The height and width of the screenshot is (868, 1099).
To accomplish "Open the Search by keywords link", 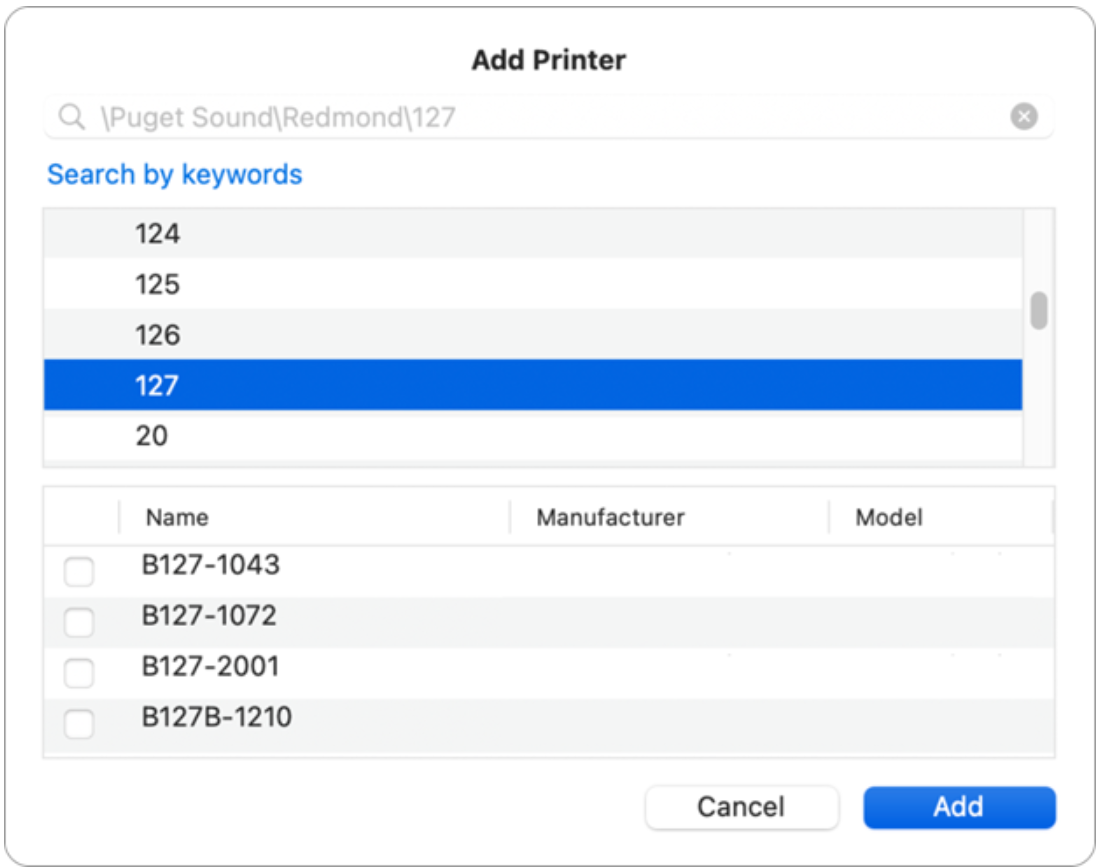I will click(175, 175).
